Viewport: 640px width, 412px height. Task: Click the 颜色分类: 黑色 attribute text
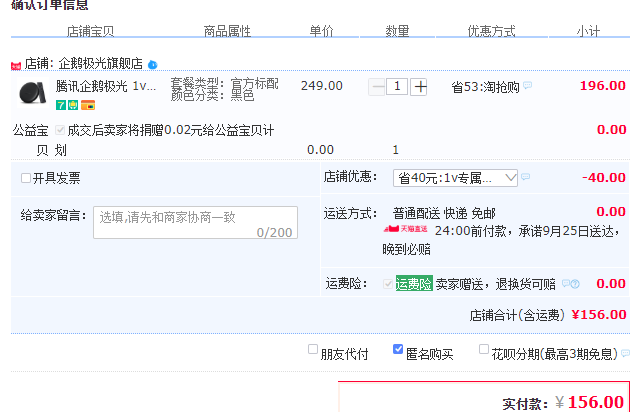[x=212, y=95]
